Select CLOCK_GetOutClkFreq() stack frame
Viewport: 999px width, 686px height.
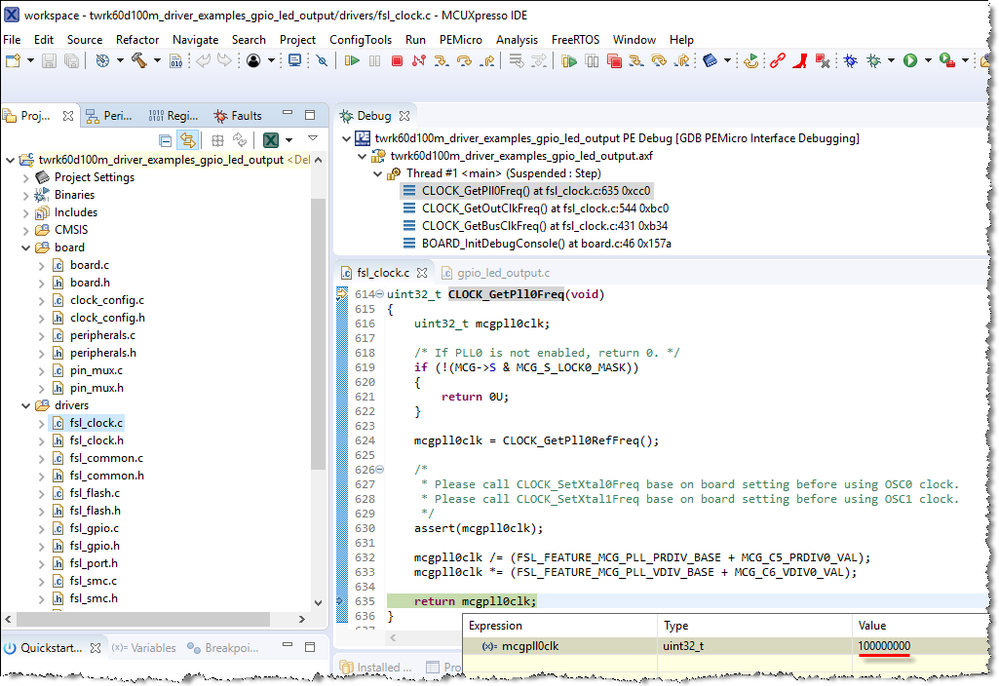(536, 208)
